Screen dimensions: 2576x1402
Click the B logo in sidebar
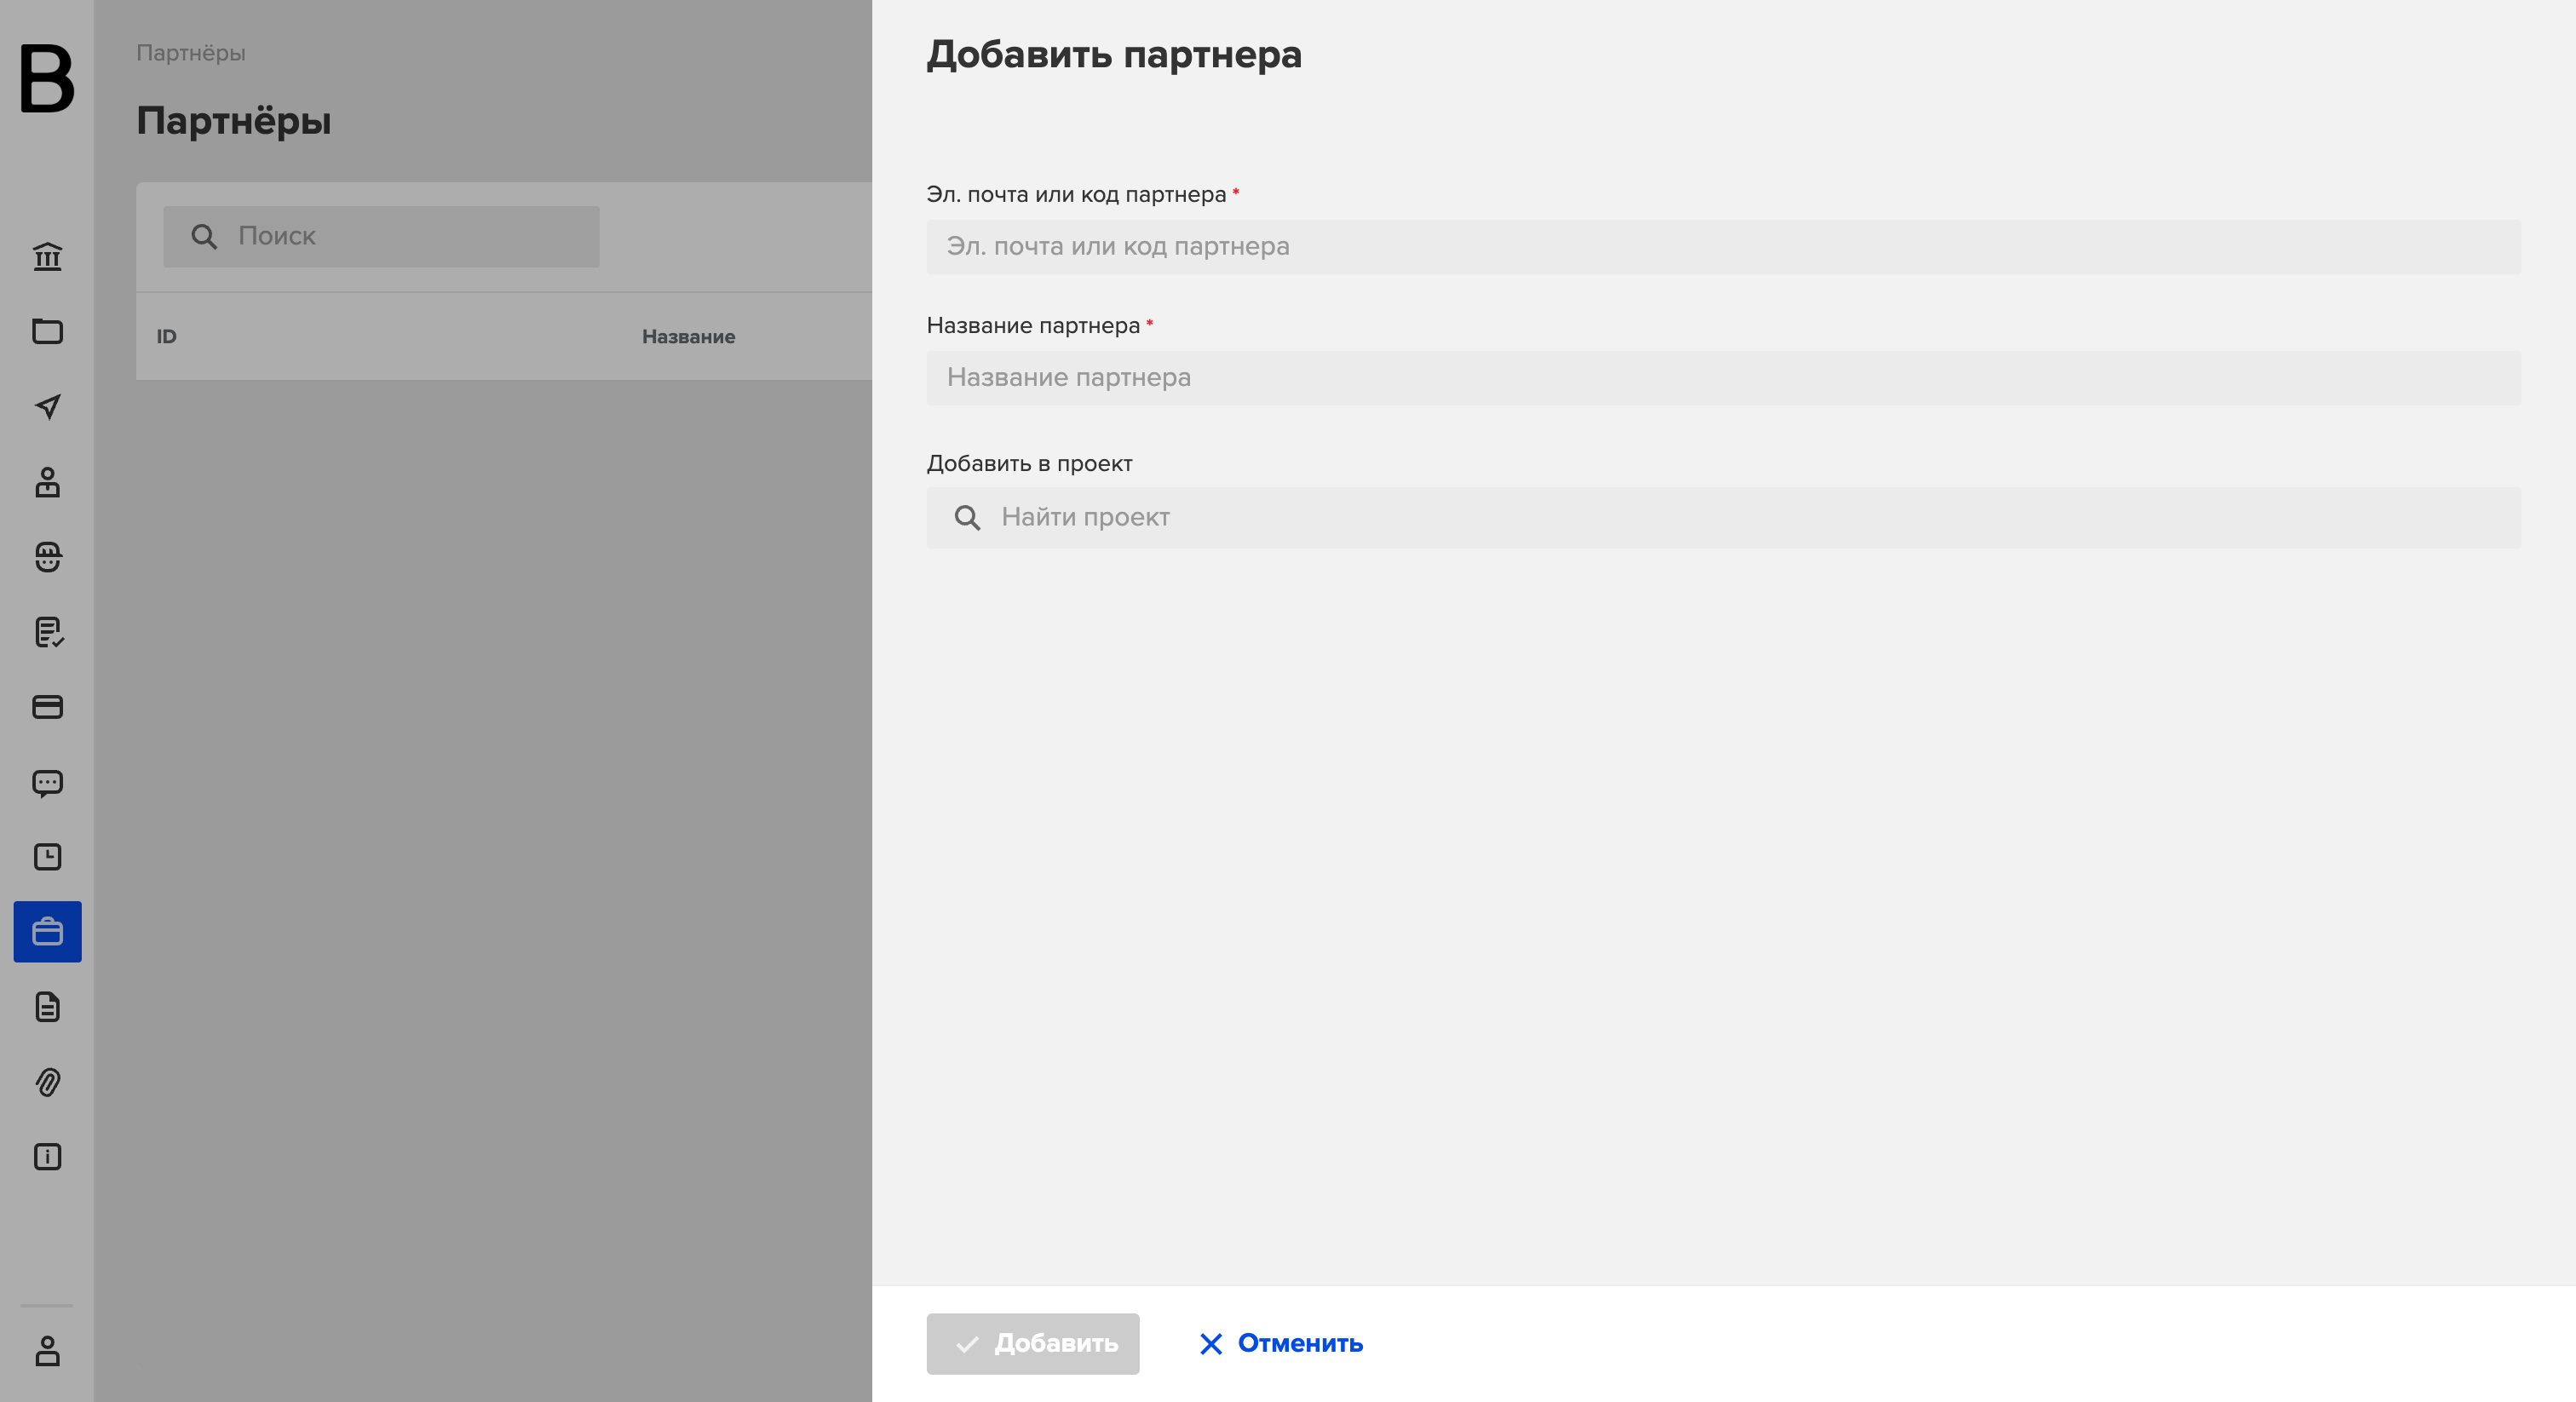point(47,78)
